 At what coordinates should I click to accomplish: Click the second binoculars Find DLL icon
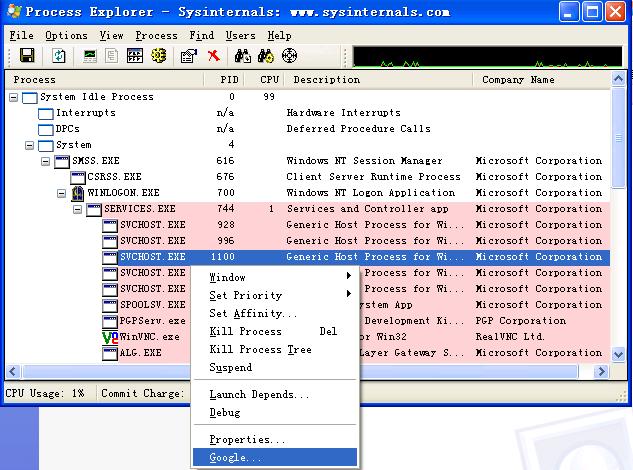point(266,56)
